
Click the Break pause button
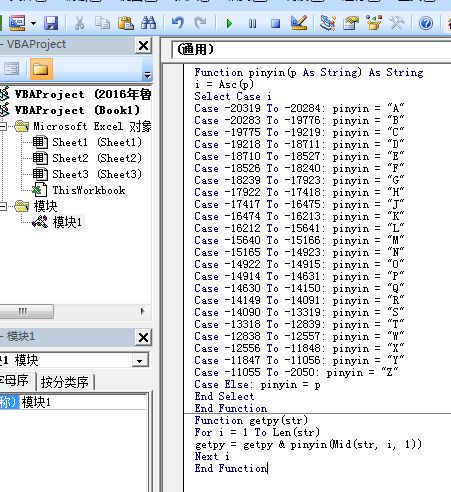253,23
